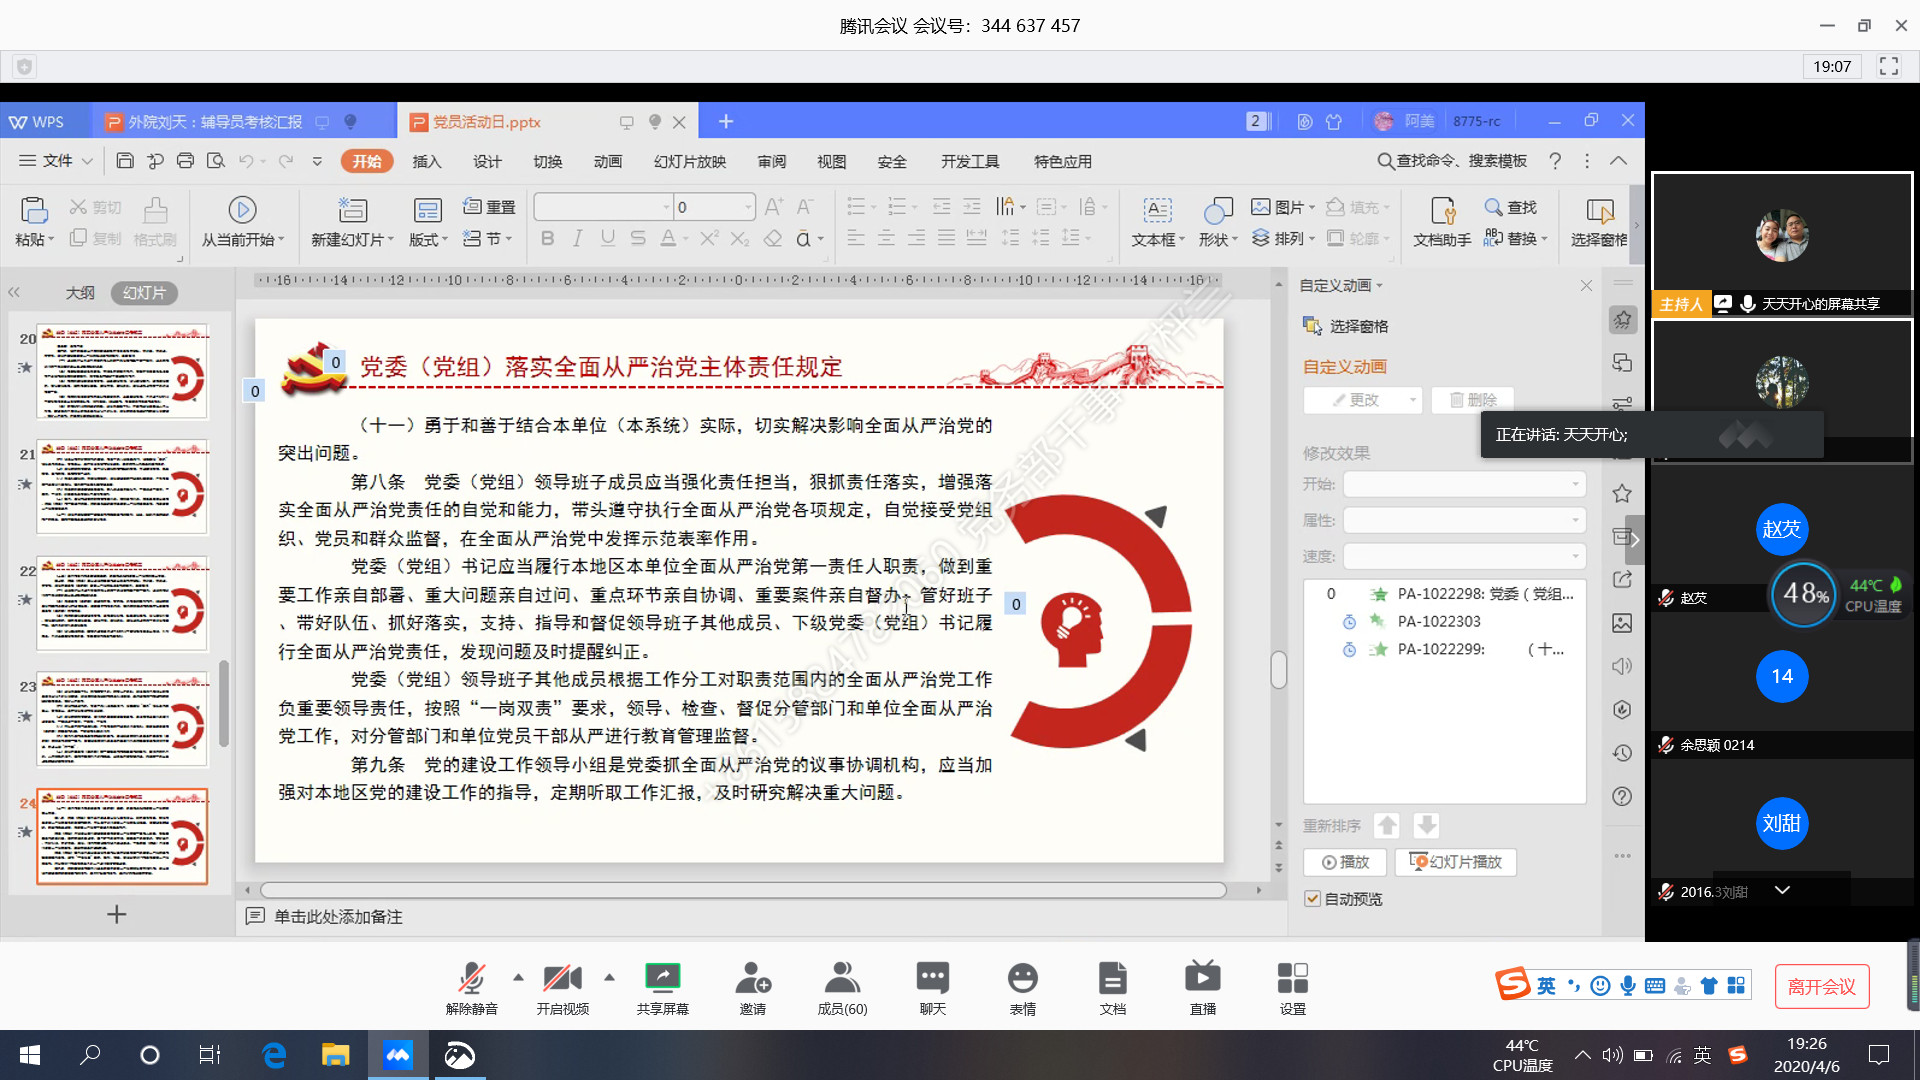
Task: Click the 更改 effect button
Action: coord(1363,400)
